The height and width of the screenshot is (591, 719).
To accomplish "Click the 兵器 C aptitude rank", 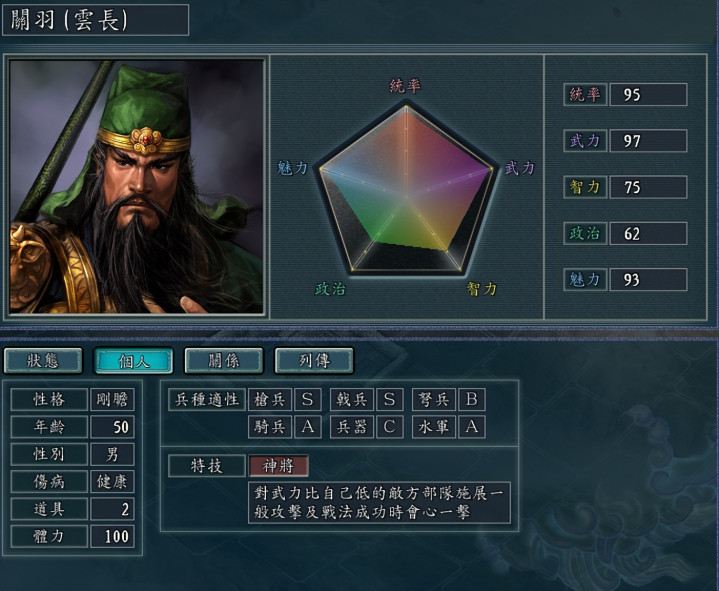I will (x=389, y=427).
